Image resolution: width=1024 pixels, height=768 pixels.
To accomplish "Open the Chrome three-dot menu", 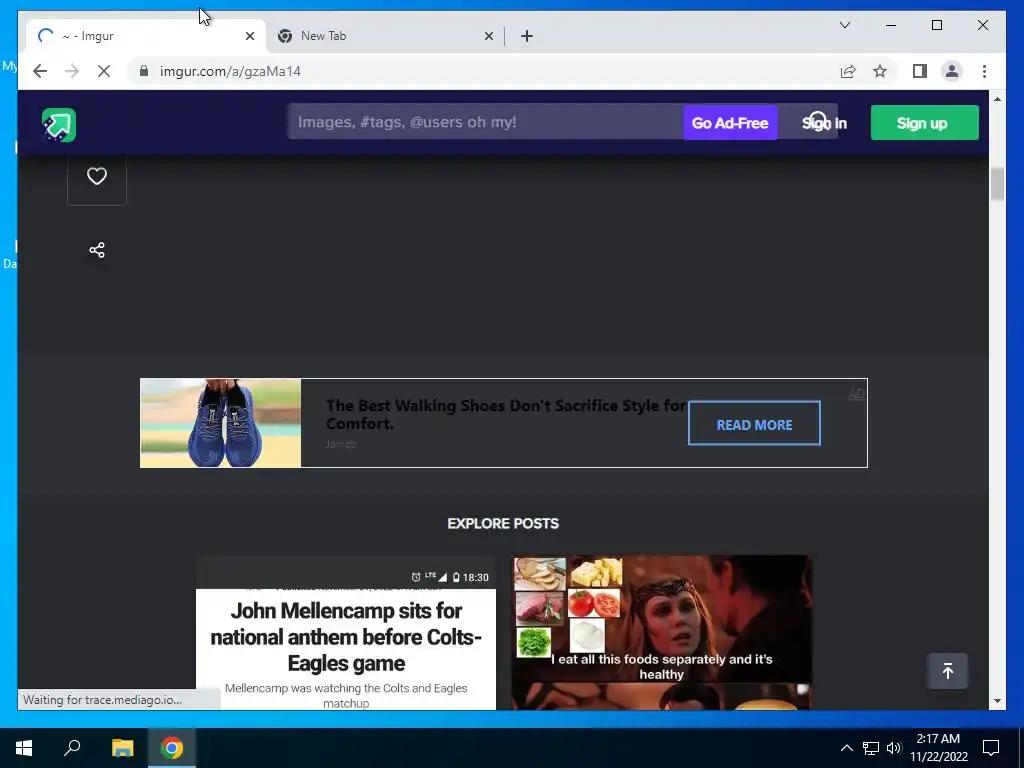I will pyautogui.click(x=984, y=71).
